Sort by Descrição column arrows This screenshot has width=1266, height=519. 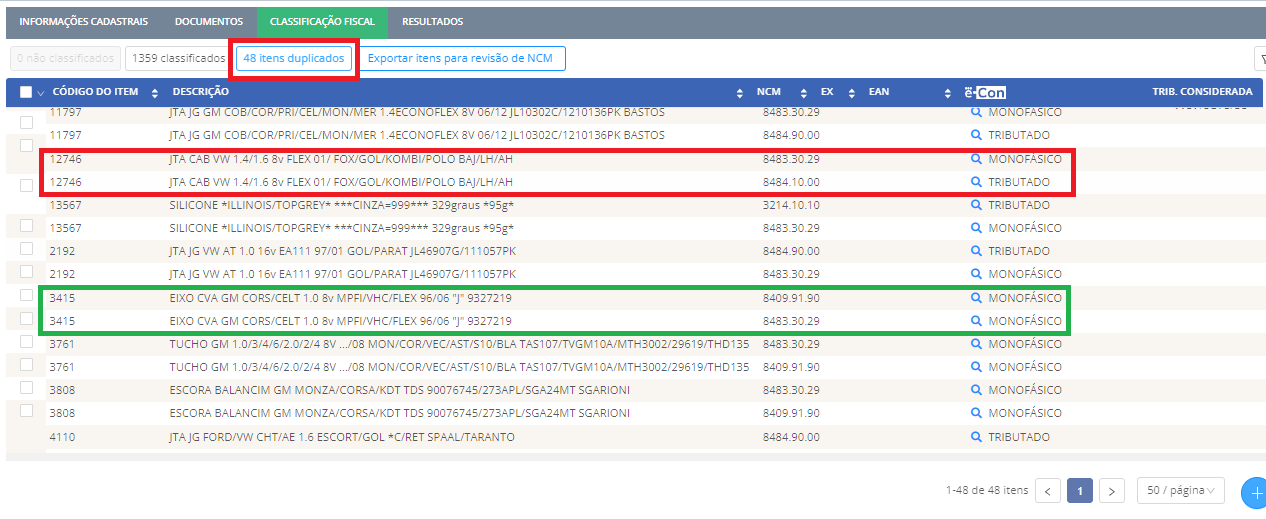click(x=739, y=93)
